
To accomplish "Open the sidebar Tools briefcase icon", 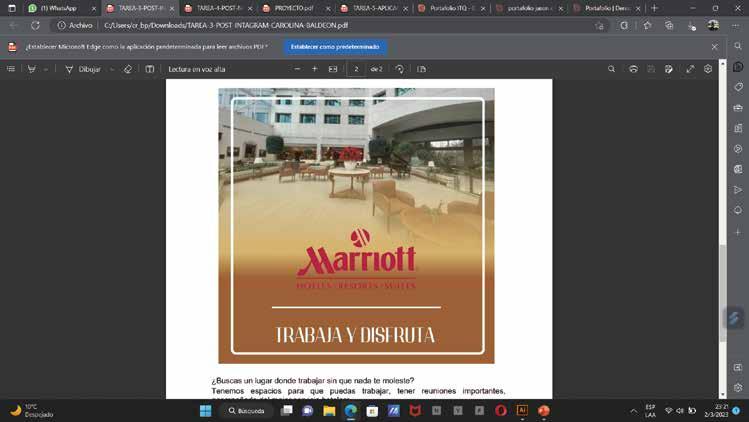I will [x=738, y=108].
